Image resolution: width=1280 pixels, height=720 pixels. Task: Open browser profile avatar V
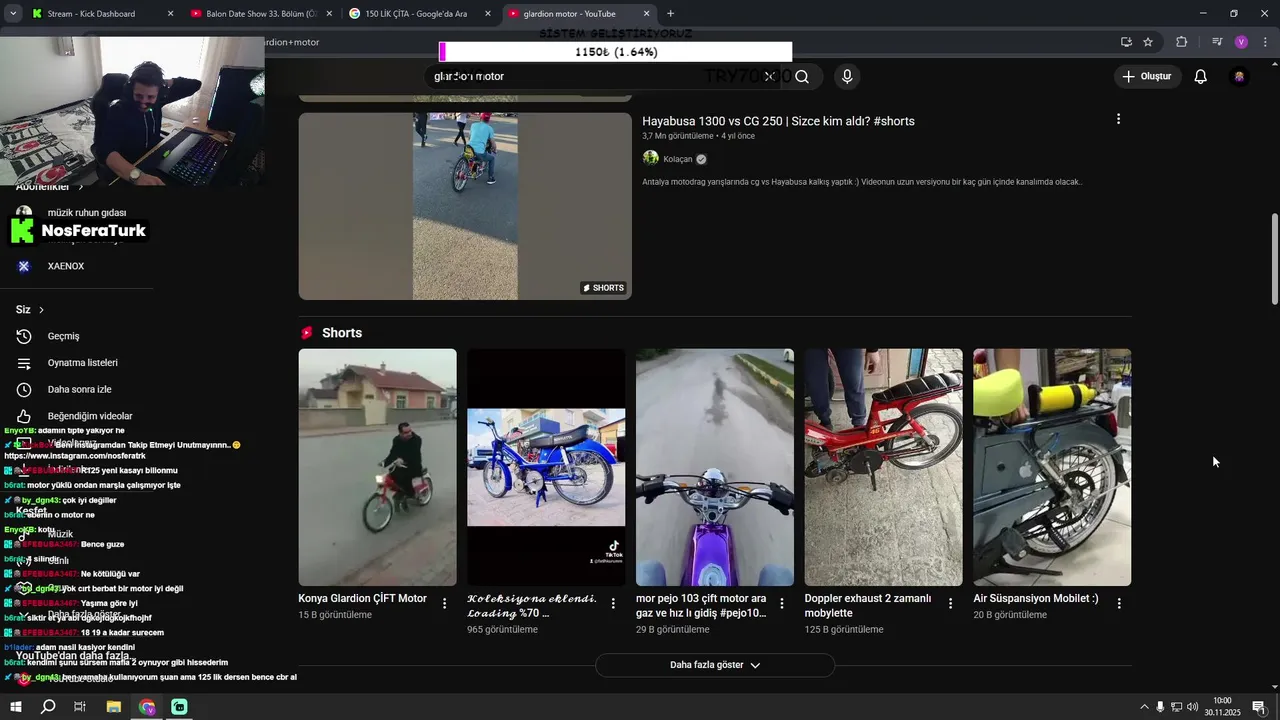(x=1241, y=42)
